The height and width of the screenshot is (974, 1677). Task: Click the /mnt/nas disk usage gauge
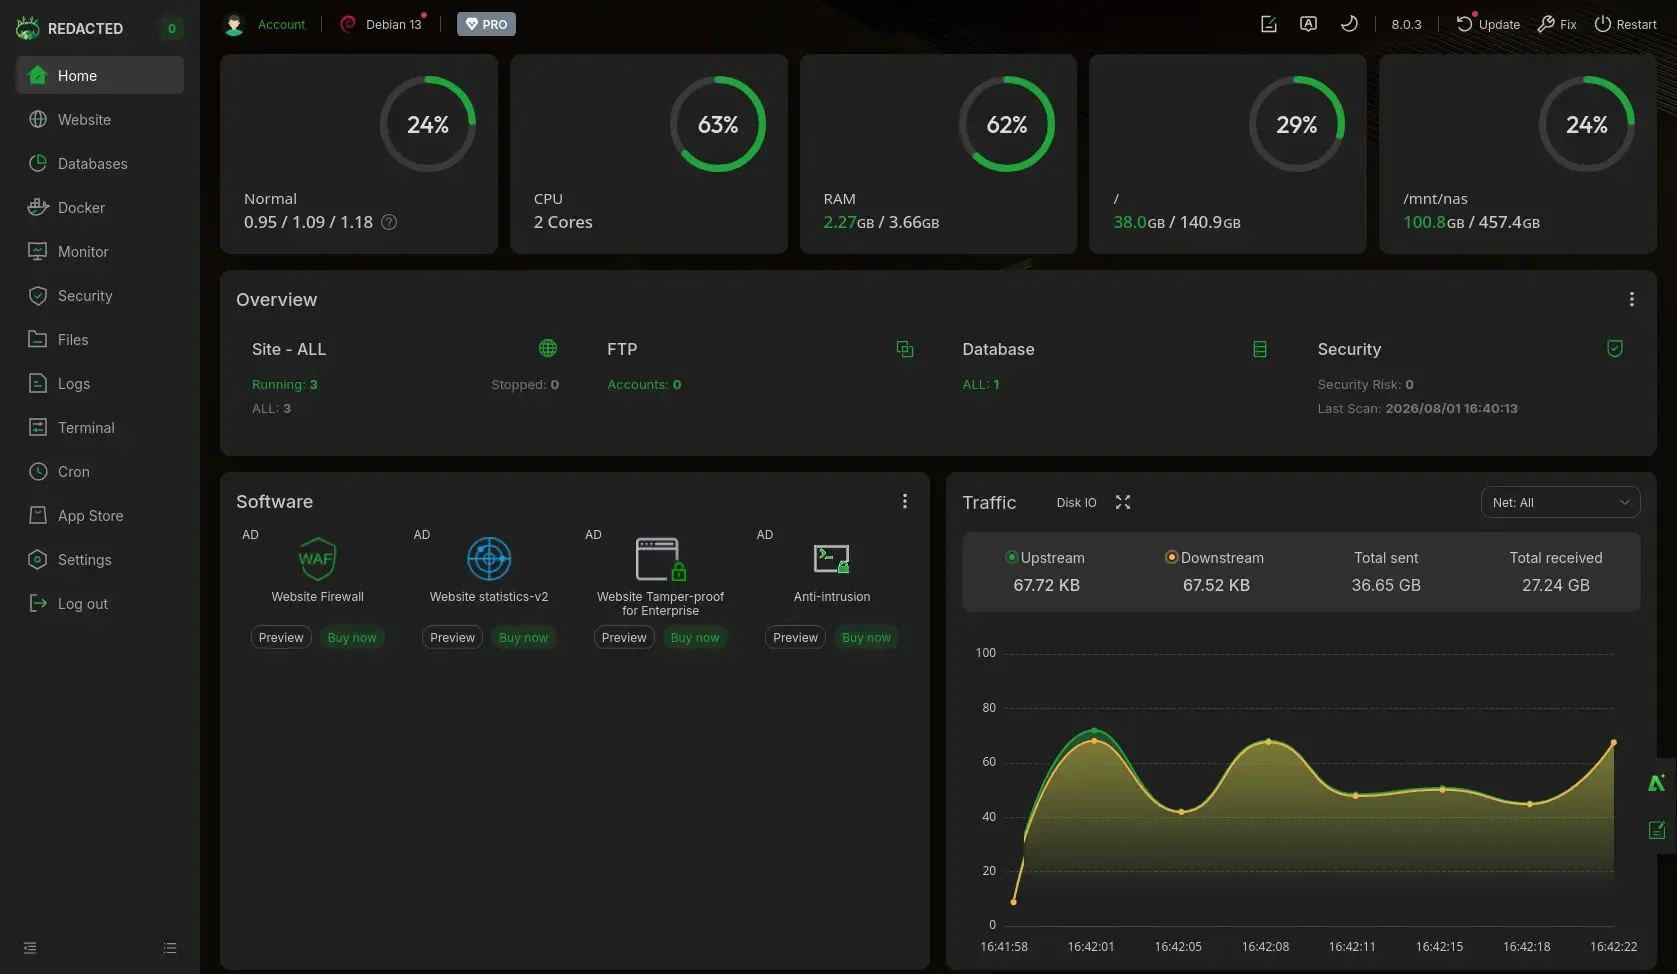[1587, 124]
